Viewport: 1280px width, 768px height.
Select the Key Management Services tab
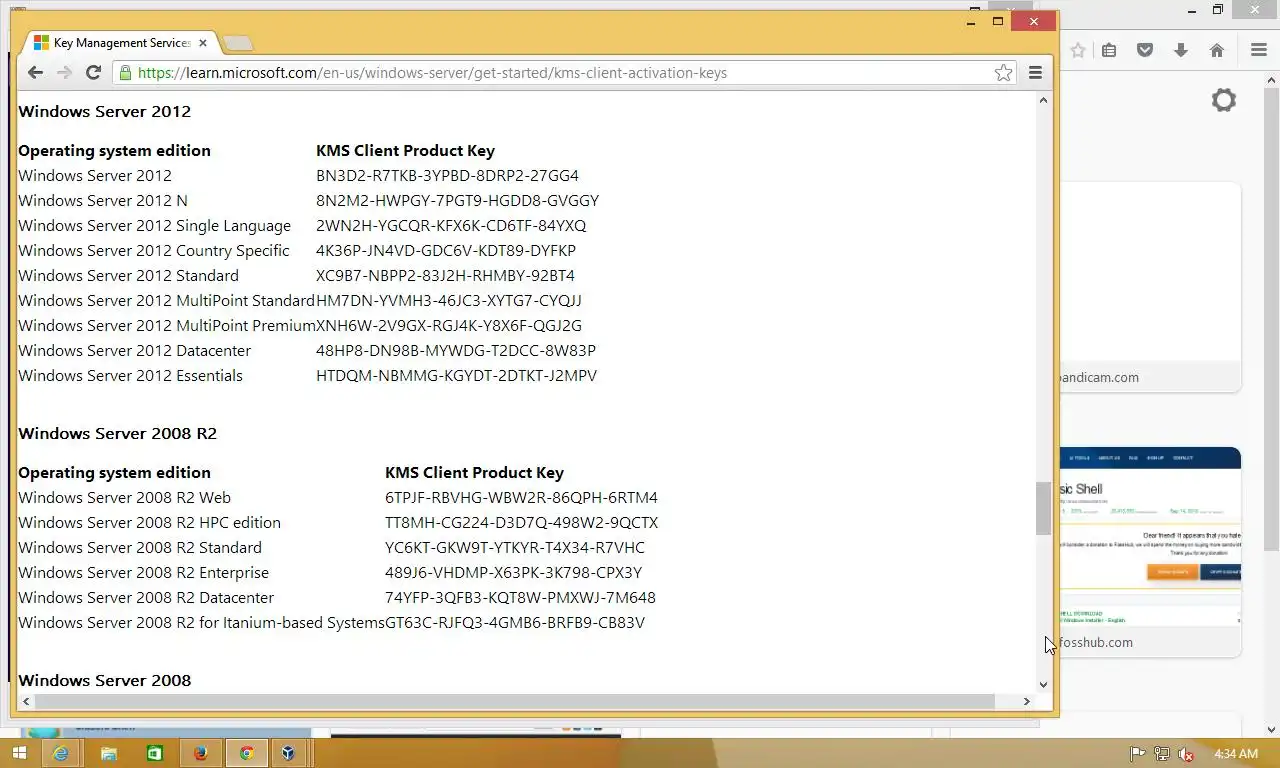121,43
